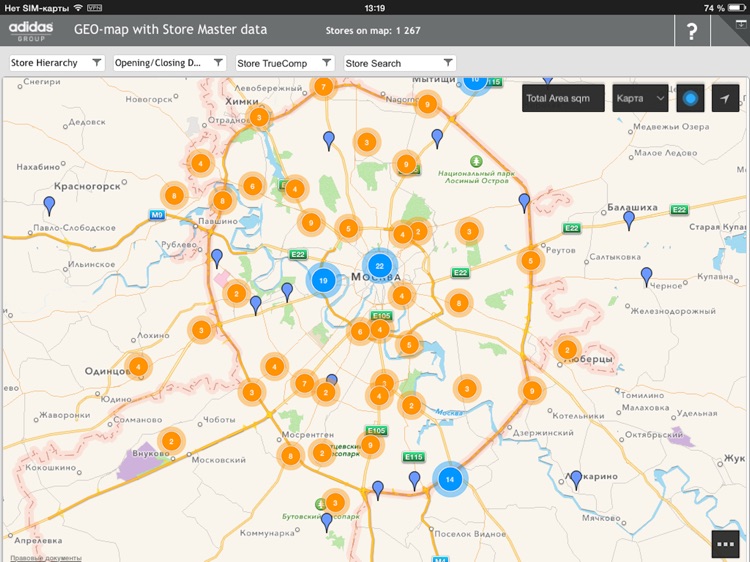Select store pin near Рублево
The height and width of the screenshot is (562, 750).
[217, 258]
